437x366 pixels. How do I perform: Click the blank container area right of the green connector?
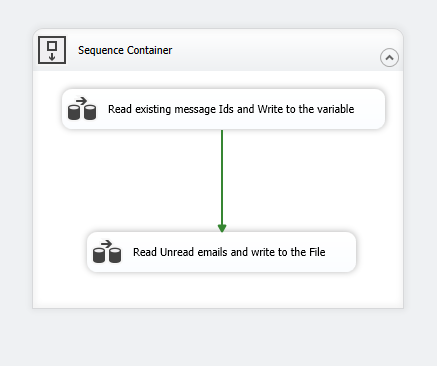point(310,180)
